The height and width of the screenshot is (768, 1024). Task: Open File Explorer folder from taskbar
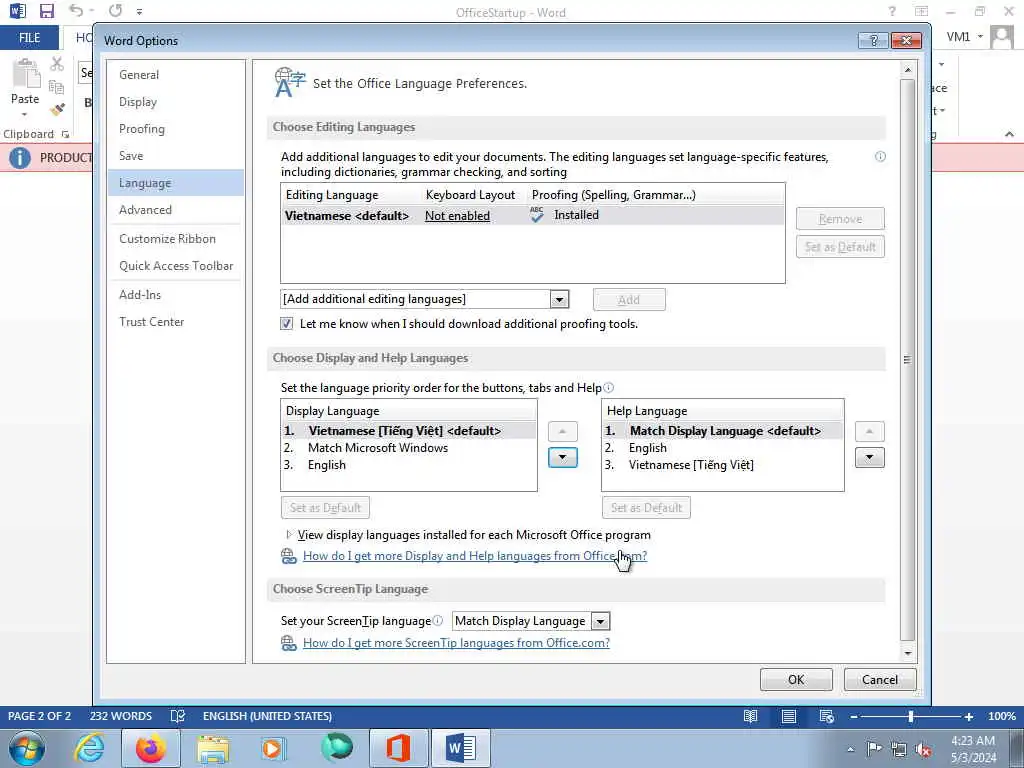[213, 748]
